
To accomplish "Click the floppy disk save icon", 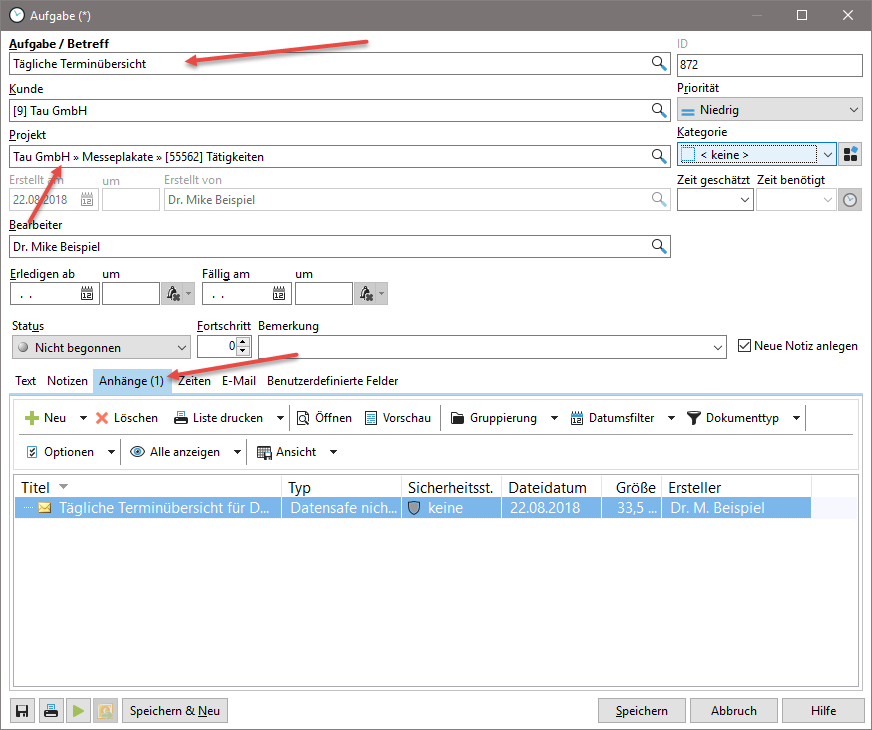I will 22,711.
